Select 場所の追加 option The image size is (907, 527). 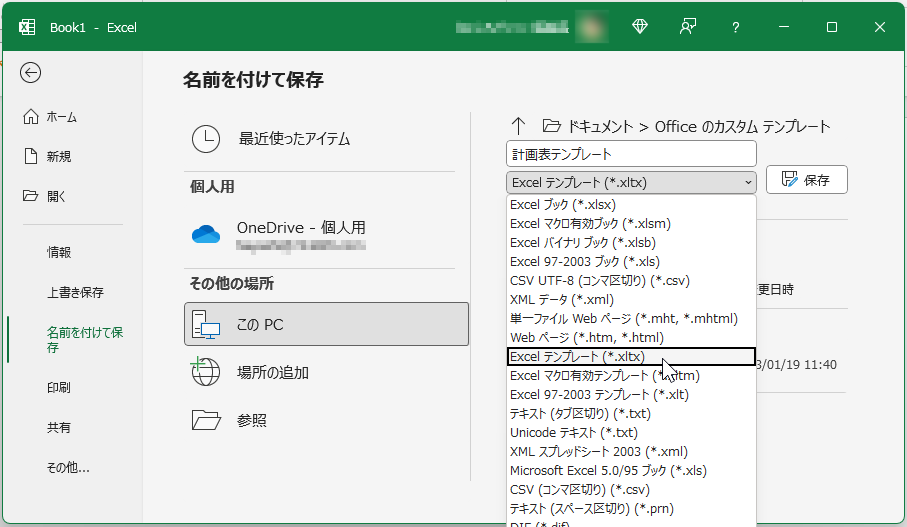272,372
